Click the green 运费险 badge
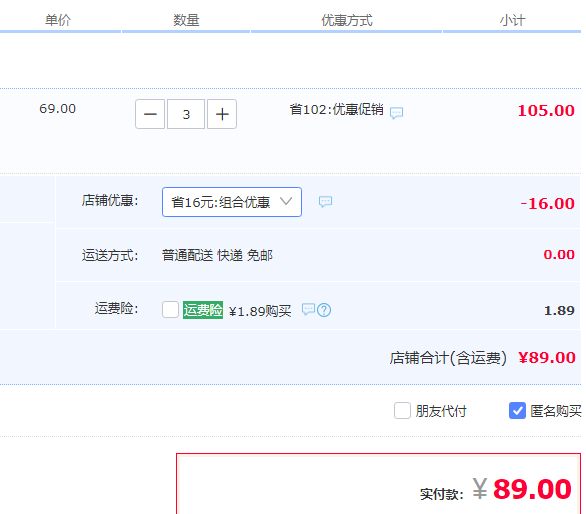The height and width of the screenshot is (514, 586). [203, 310]
